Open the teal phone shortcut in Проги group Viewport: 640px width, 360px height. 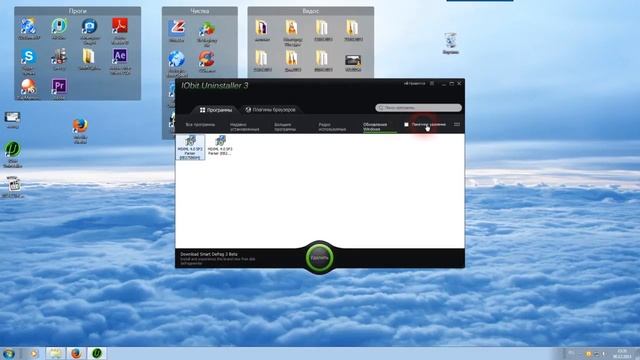[59, 29]
